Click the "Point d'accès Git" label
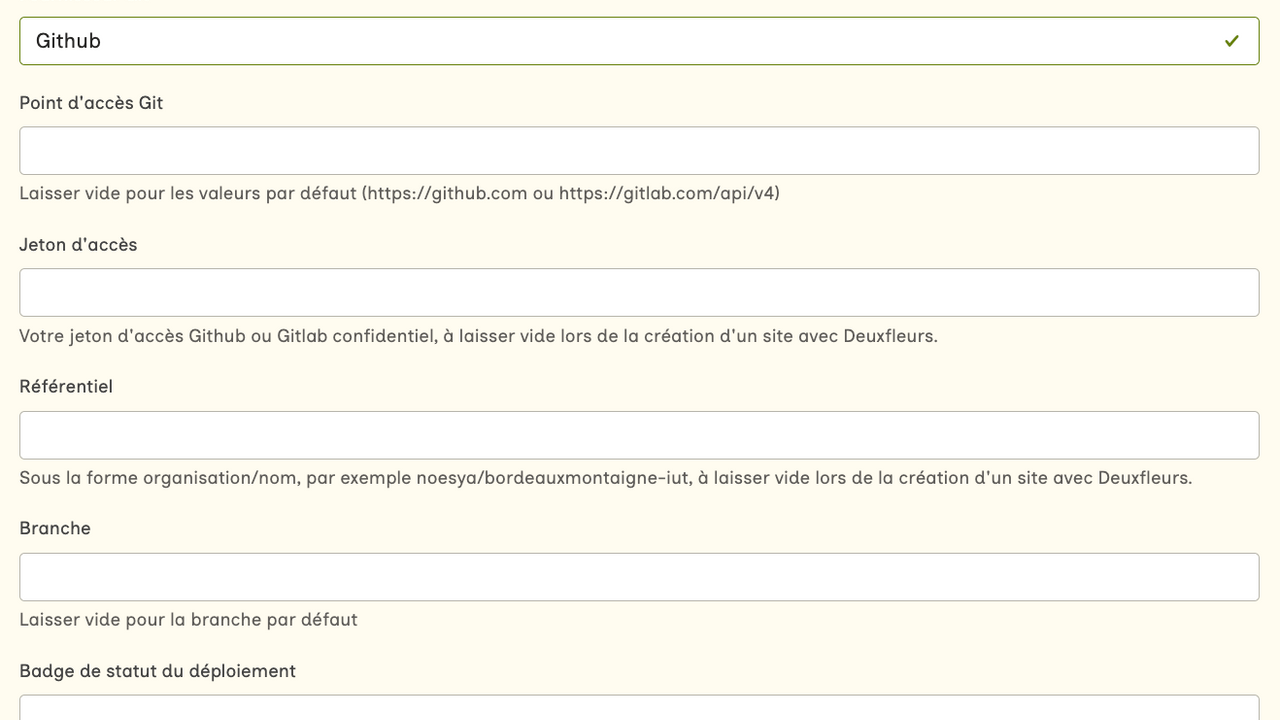1280x720 pixels. tap(91, 103)
